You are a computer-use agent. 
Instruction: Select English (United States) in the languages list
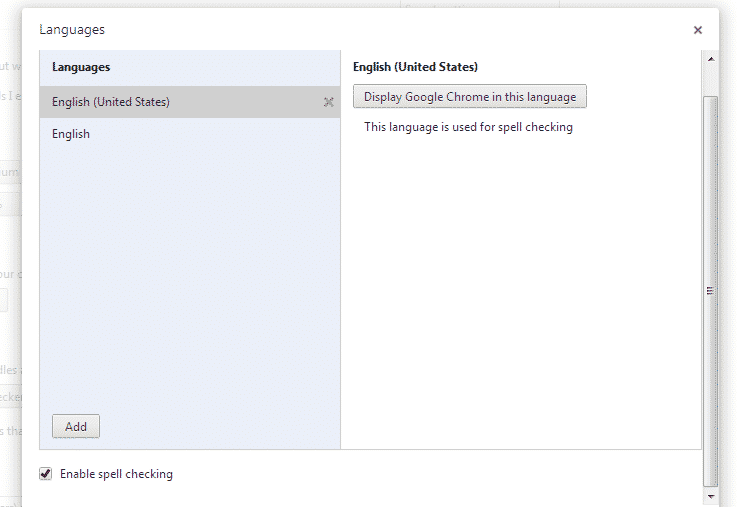(111, 102)
